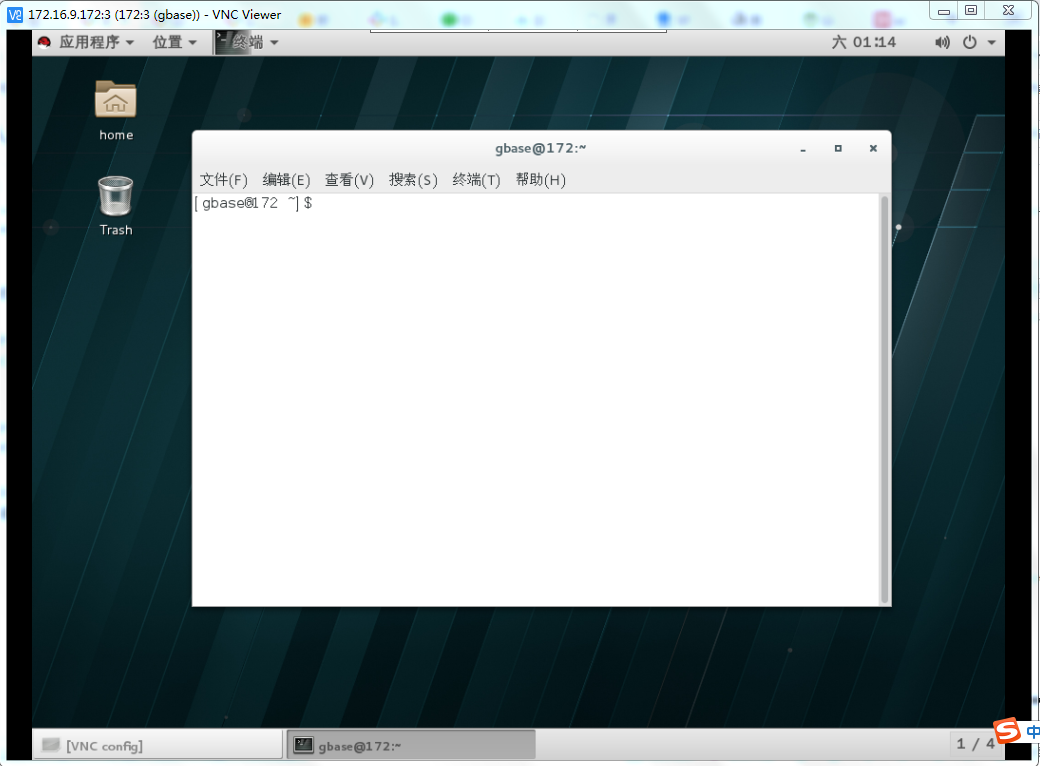Click the clock showing 六 01:14

click(864, 42)
